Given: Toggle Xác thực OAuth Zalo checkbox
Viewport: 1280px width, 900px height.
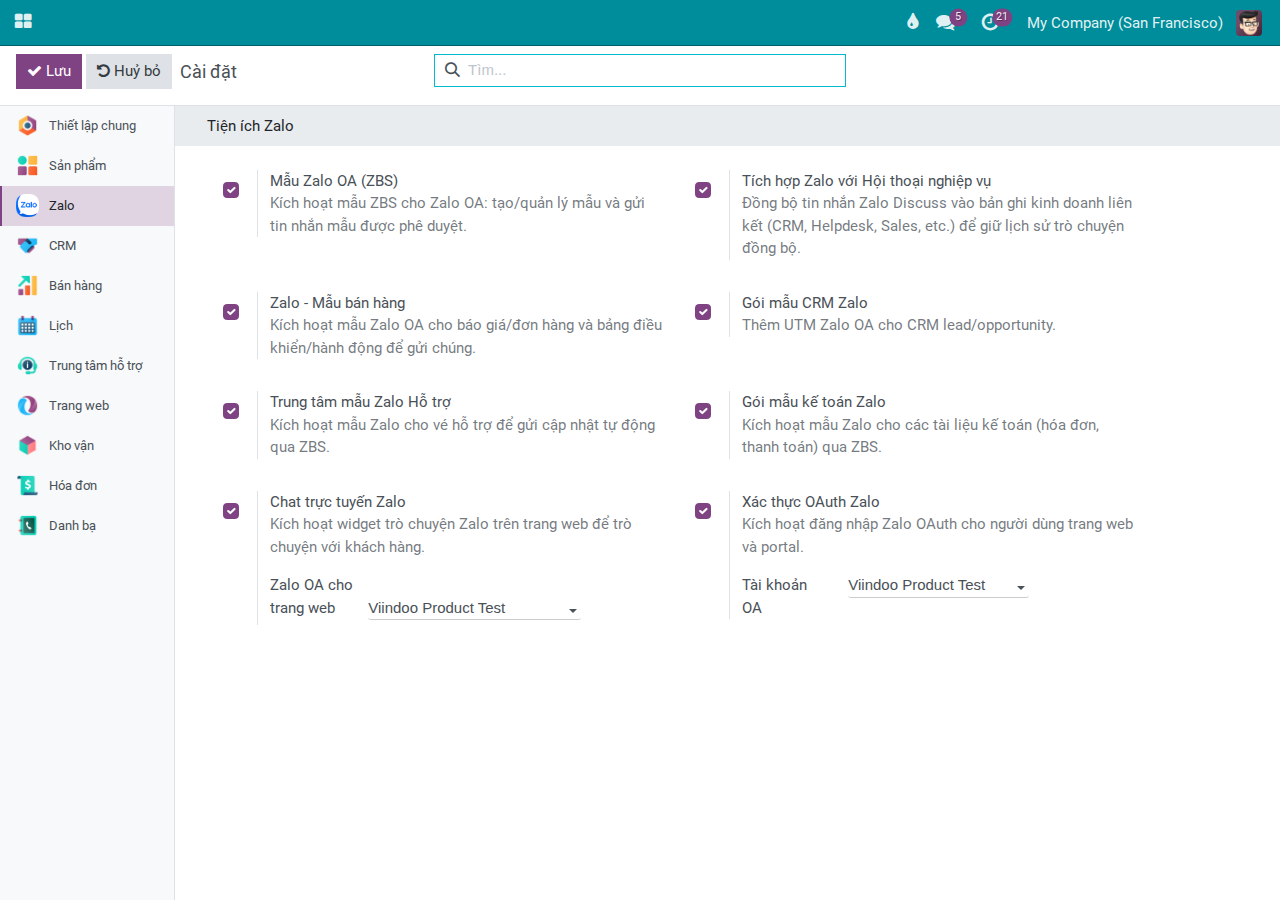Looking at the screenshot, I should click(x=703, y=511).
